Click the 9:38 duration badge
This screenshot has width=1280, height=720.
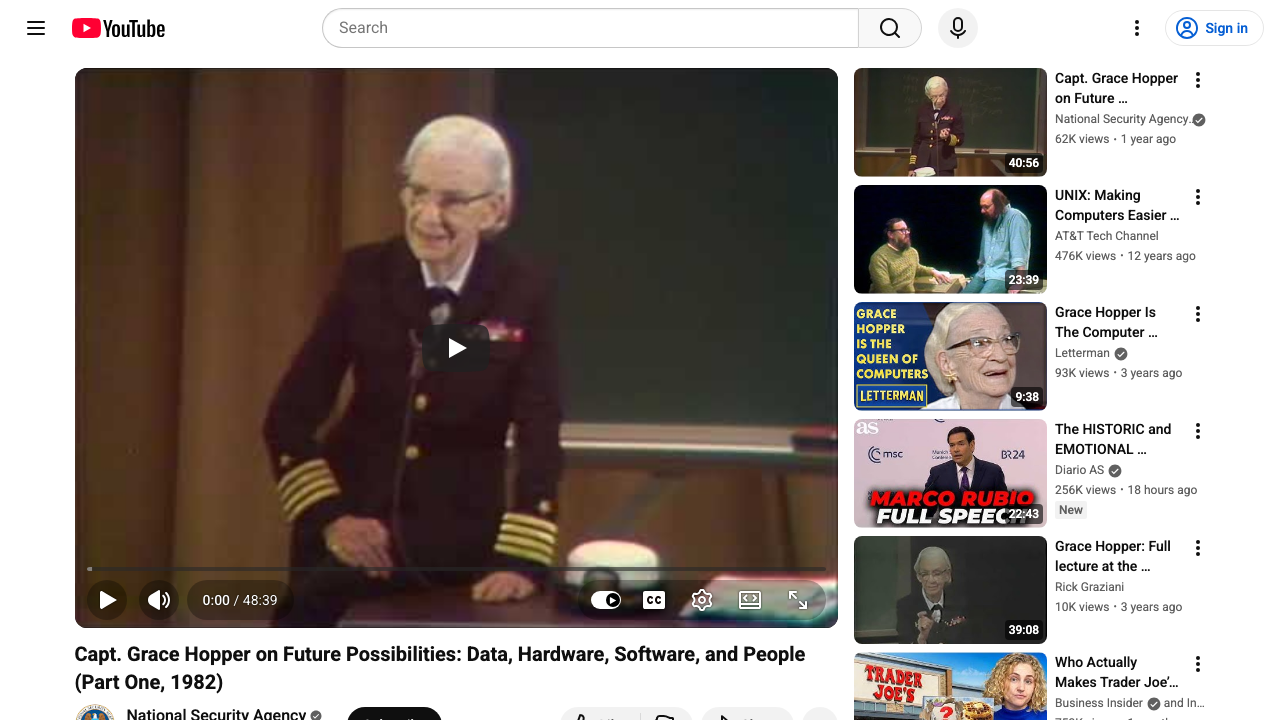point(1027,397)
